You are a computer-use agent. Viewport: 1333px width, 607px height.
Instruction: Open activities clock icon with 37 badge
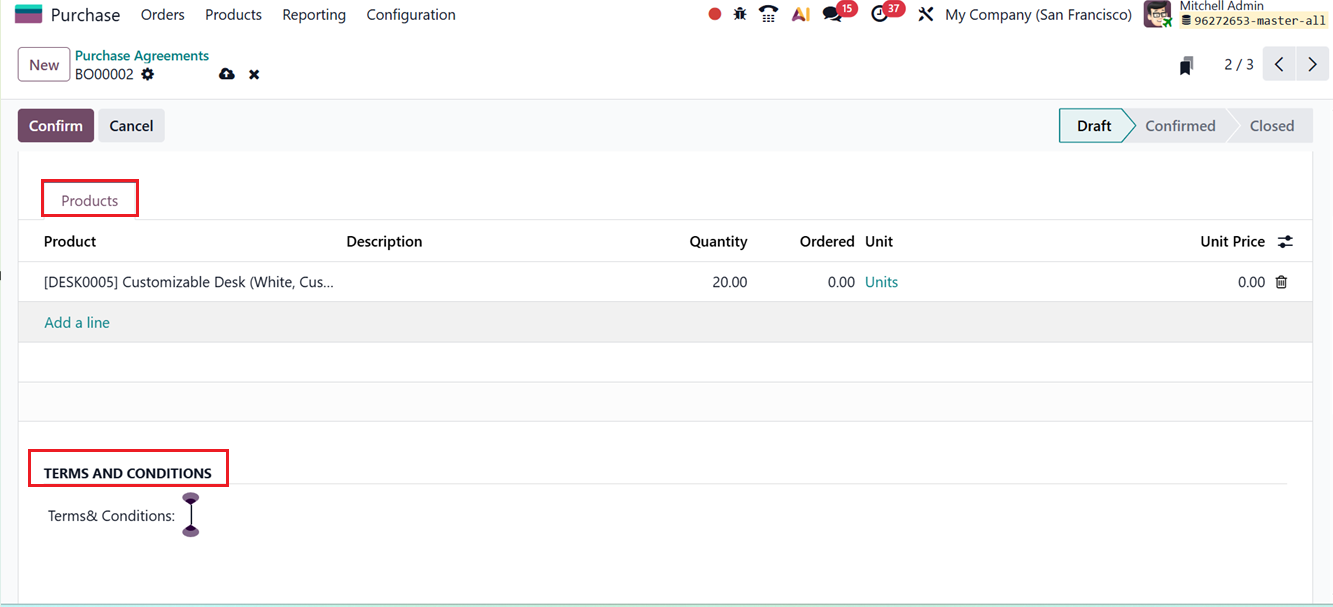coord(879,14)
